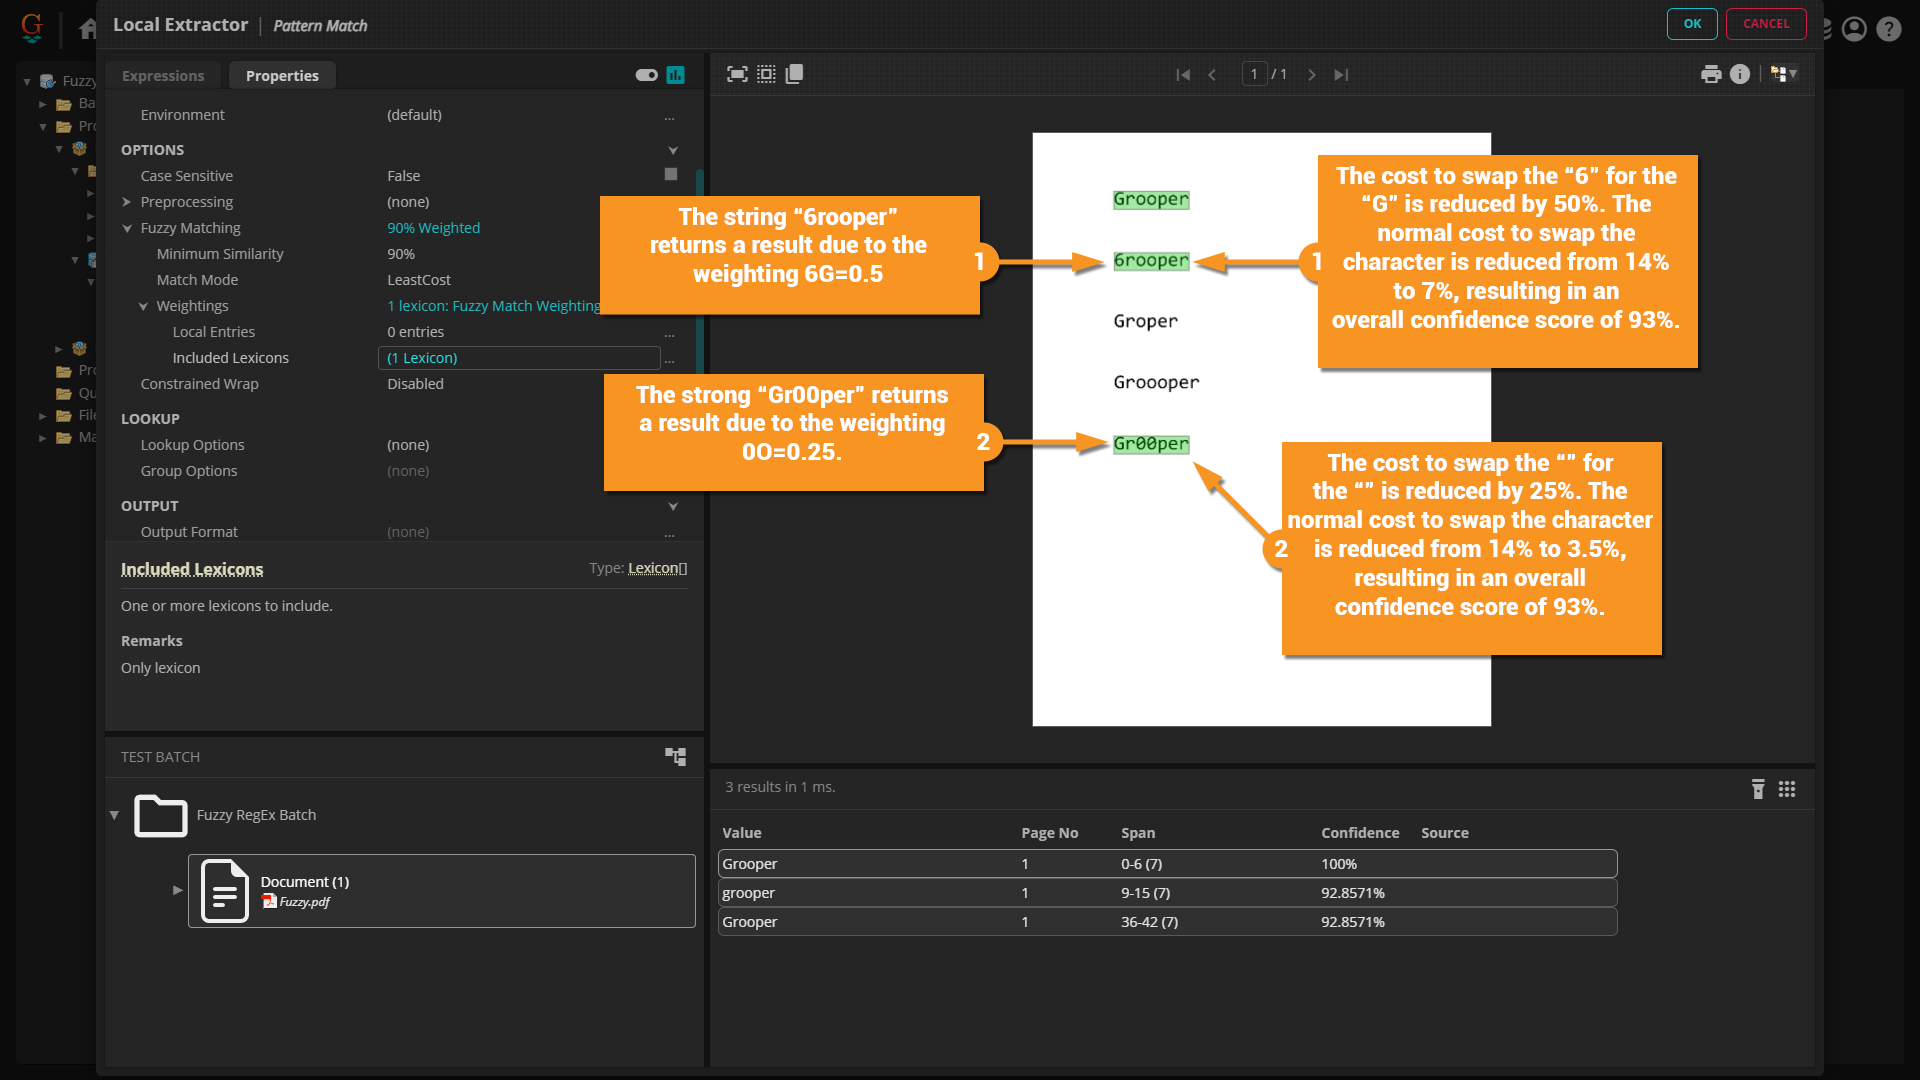Collapse the Fuzzy Matching property group

tap(128, 228)
